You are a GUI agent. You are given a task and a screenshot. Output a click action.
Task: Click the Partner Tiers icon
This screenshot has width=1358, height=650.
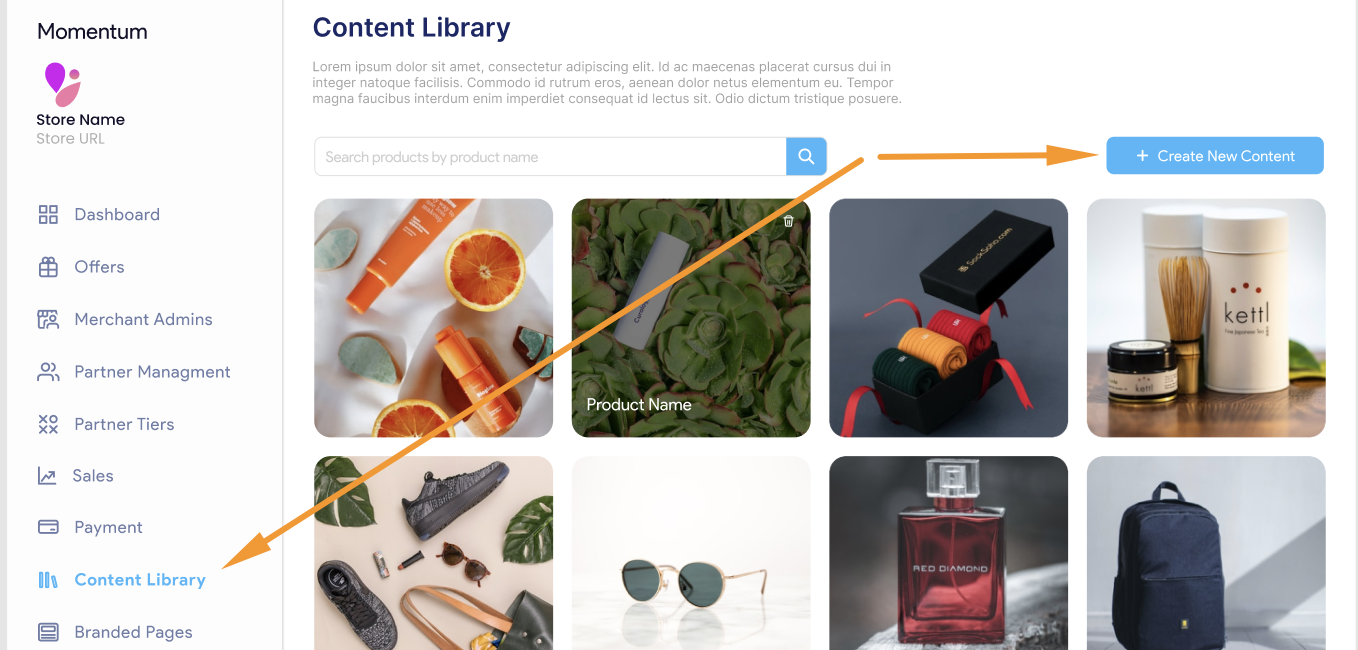[x=48, y=424]
